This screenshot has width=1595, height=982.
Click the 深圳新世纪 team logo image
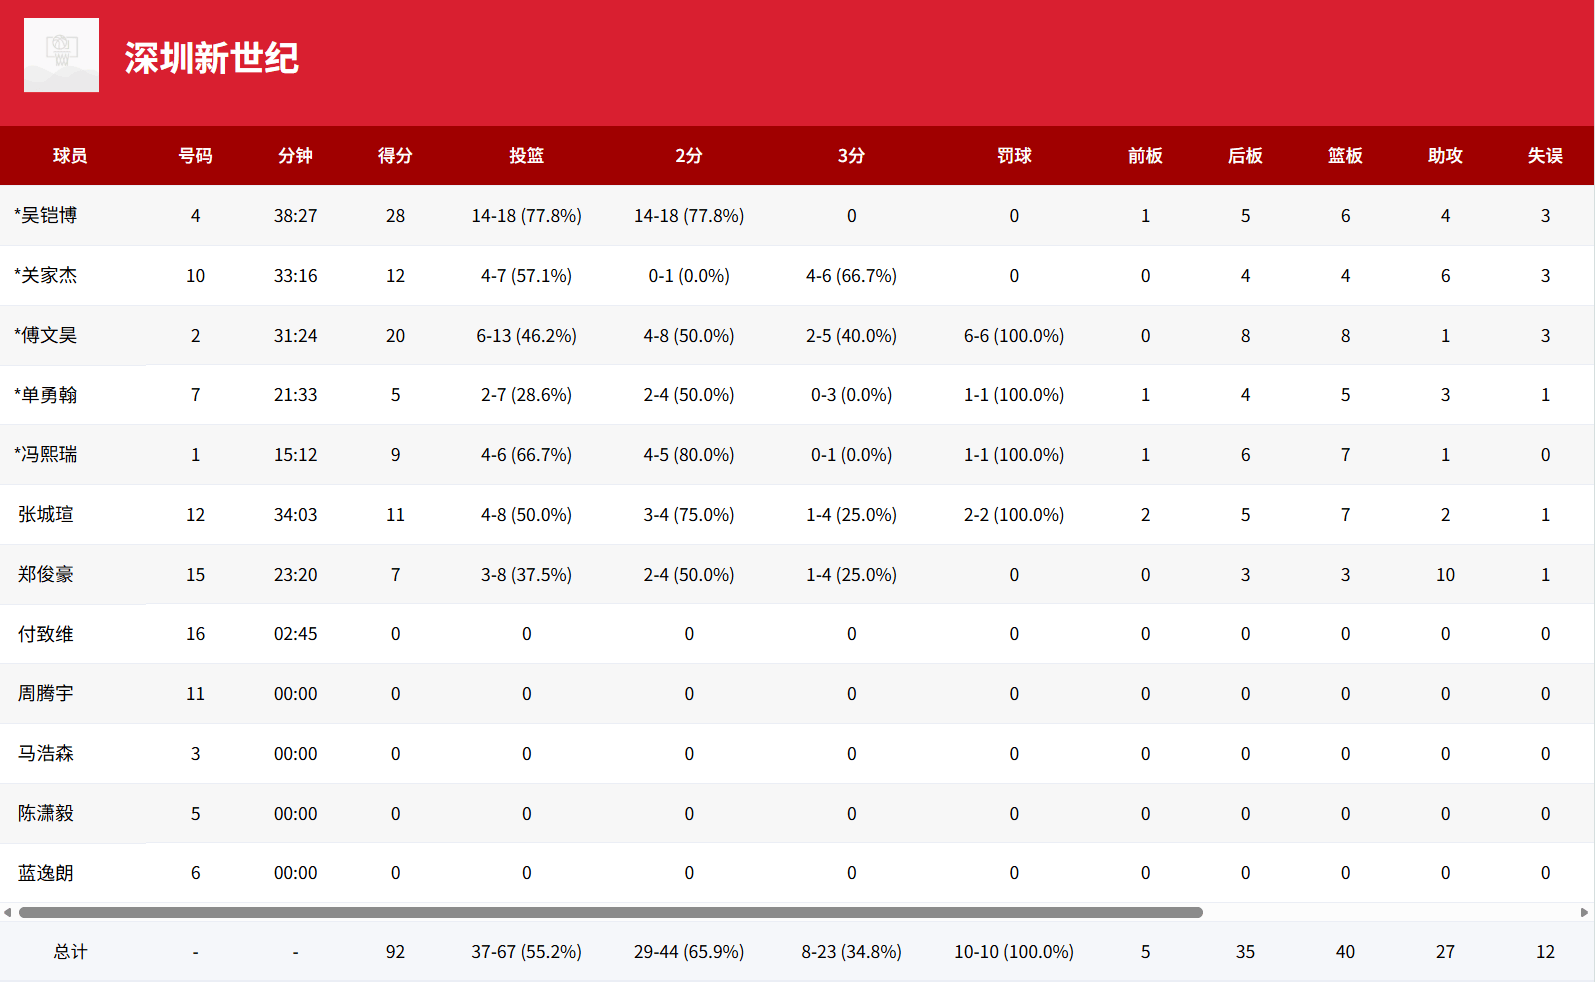(x=61, y=55)
